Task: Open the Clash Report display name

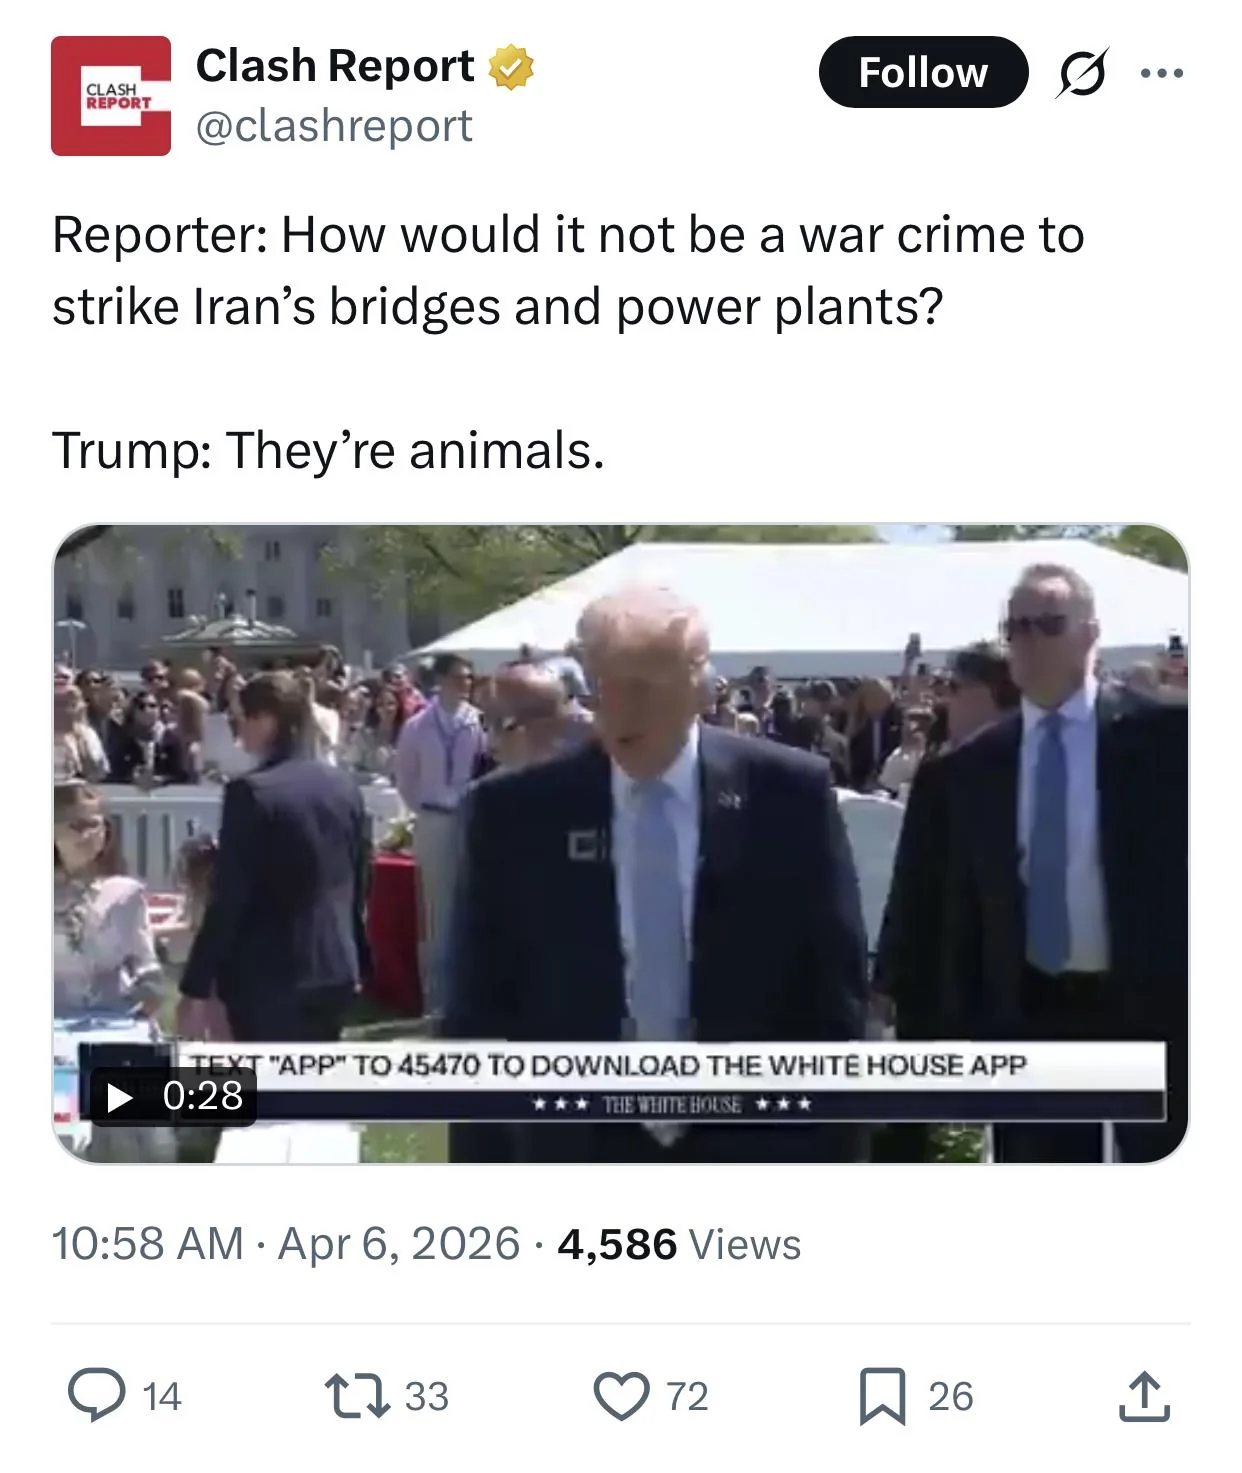Action: pos(335,66)
